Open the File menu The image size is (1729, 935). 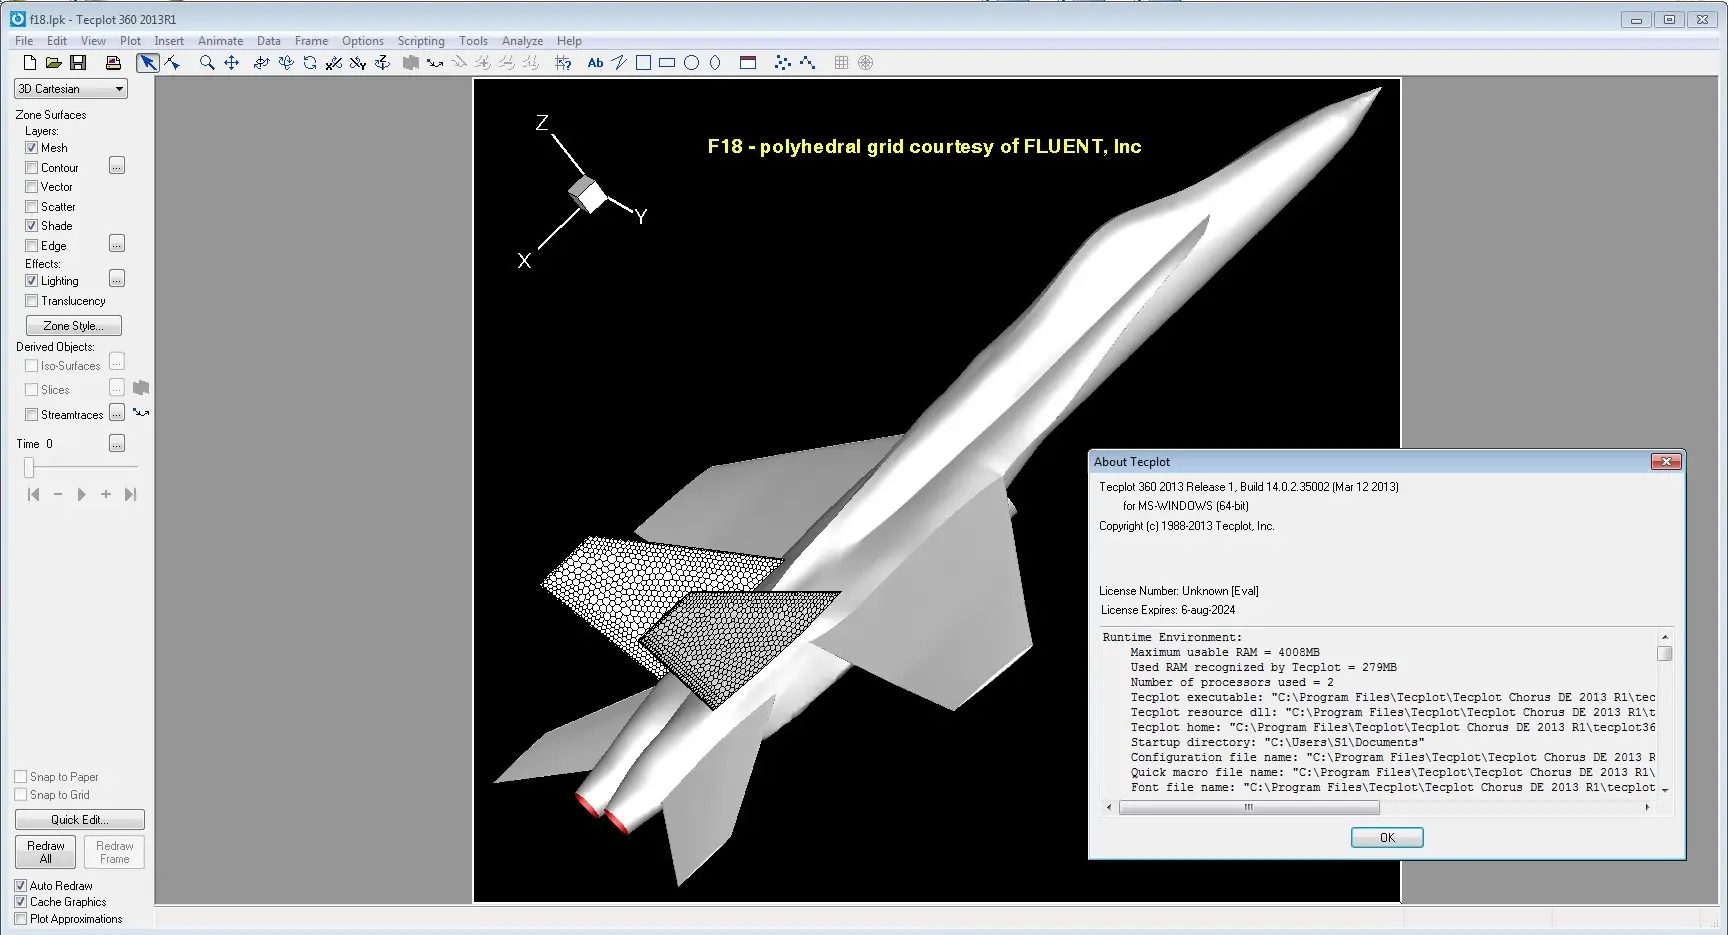click(x=24, y=41)
